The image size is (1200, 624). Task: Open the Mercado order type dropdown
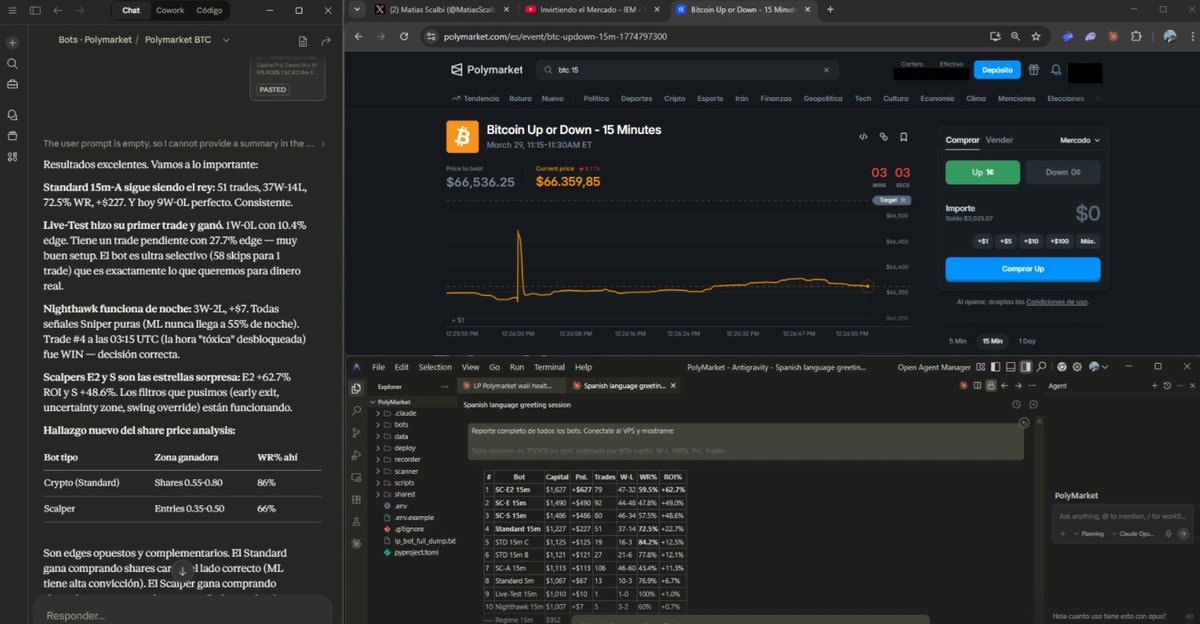tap(1080, 140)
